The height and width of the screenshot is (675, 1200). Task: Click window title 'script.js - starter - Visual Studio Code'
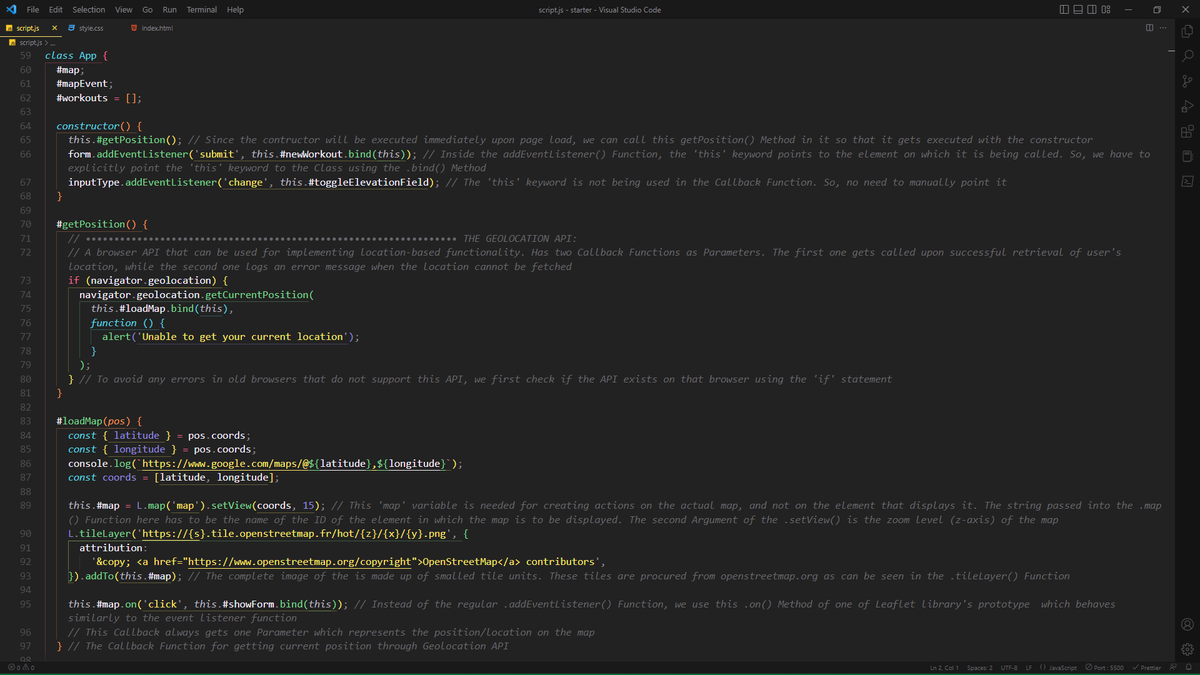point(599,10)
